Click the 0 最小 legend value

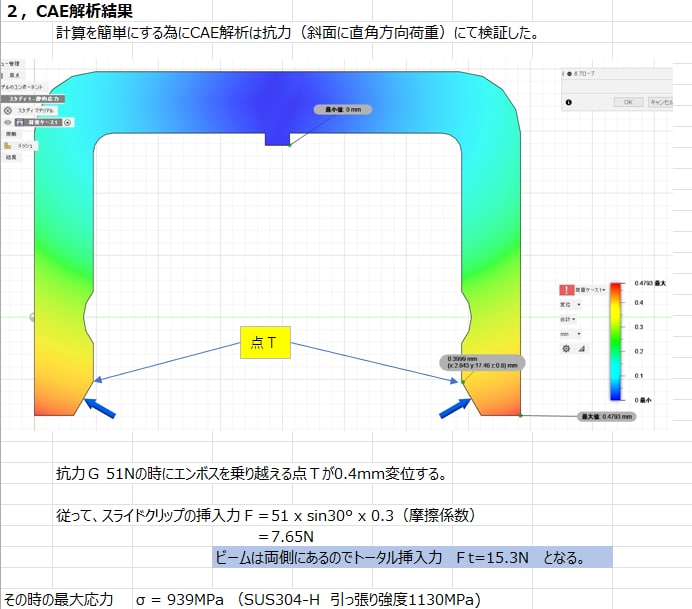[643, 400]
